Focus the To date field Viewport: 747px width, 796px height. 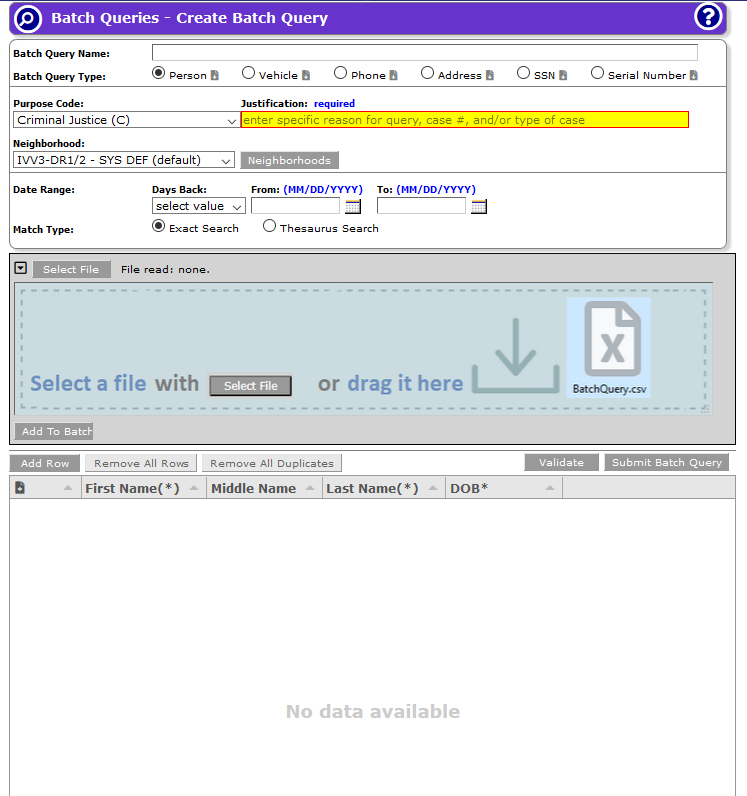pyautogui.click(x=421, y=206)
